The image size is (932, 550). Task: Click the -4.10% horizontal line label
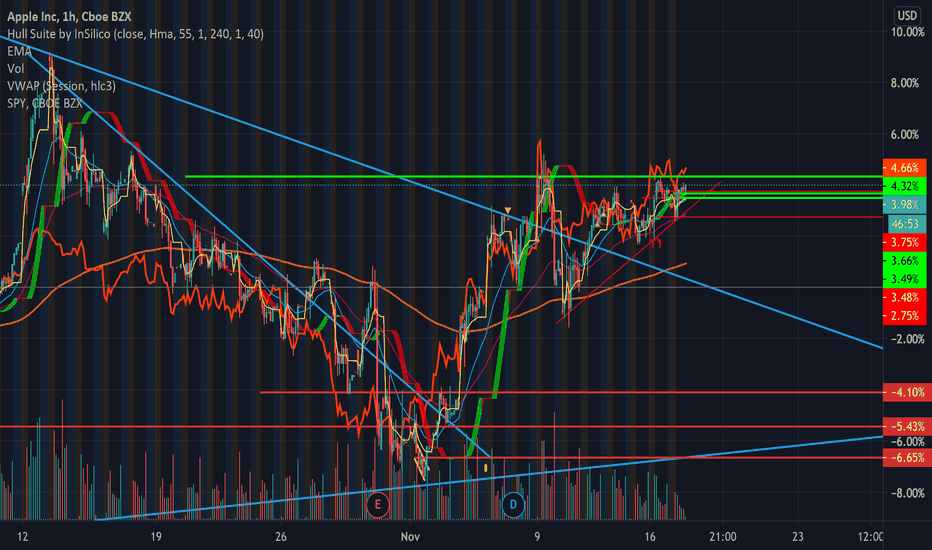coord(907,392)
